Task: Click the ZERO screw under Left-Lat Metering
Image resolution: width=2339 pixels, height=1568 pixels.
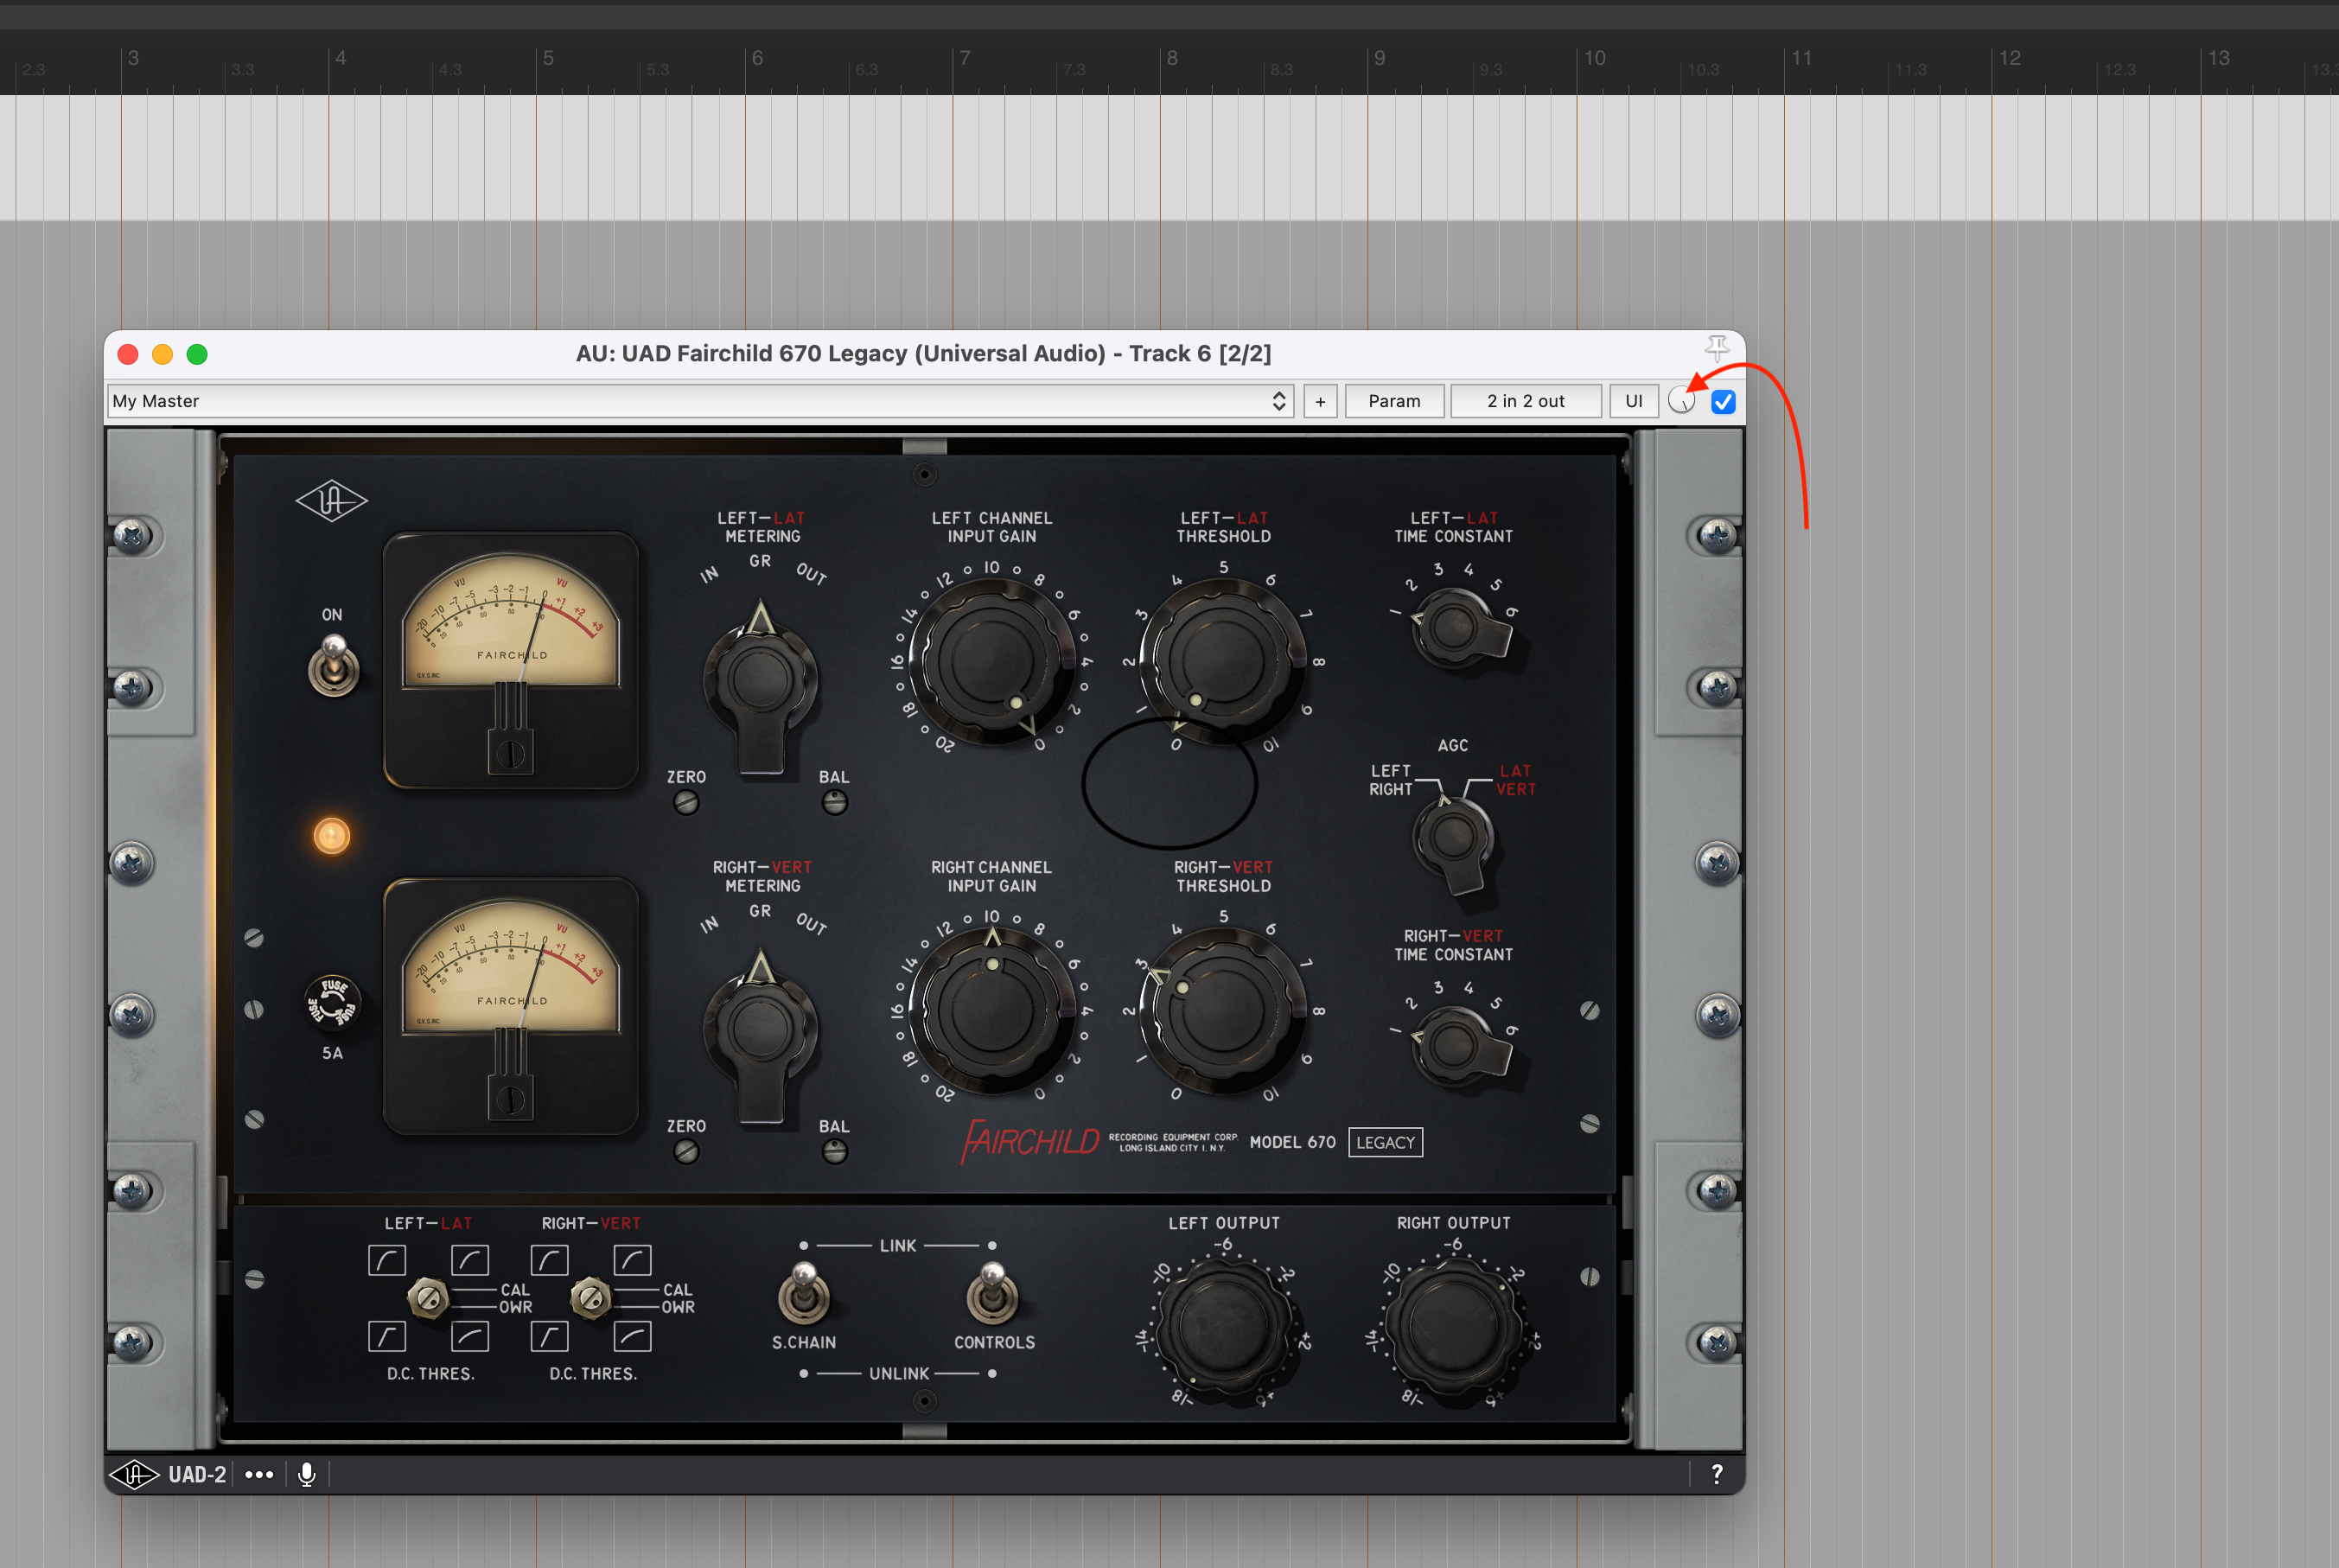Action: (x=686, y=802)
